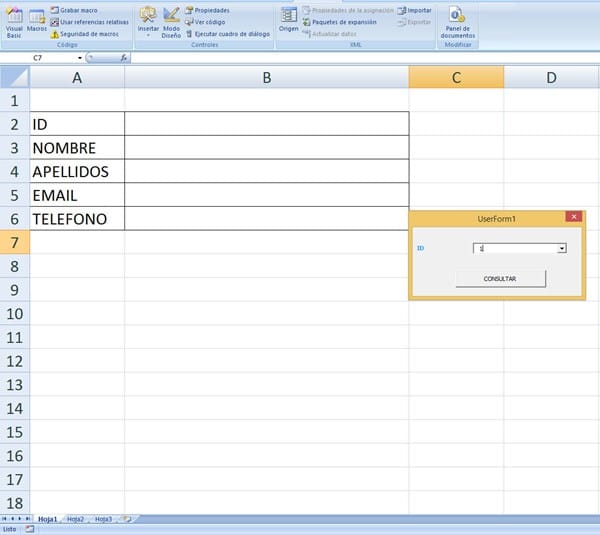Close the UserForm1 dialog
This screenshot has width=600, height=535.
pos(573,217)
